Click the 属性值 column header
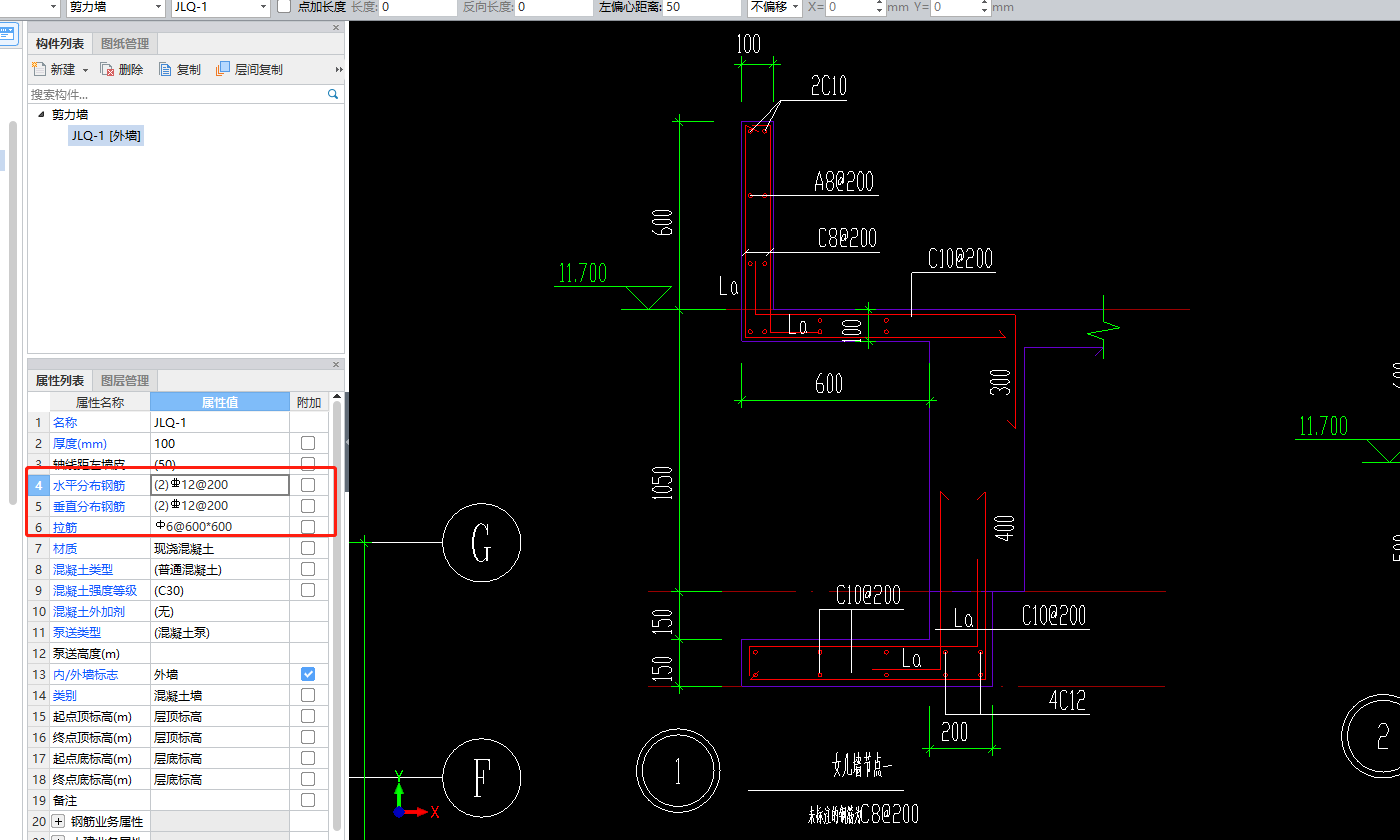Screen dimensions: 1400x840 point(220,402)
